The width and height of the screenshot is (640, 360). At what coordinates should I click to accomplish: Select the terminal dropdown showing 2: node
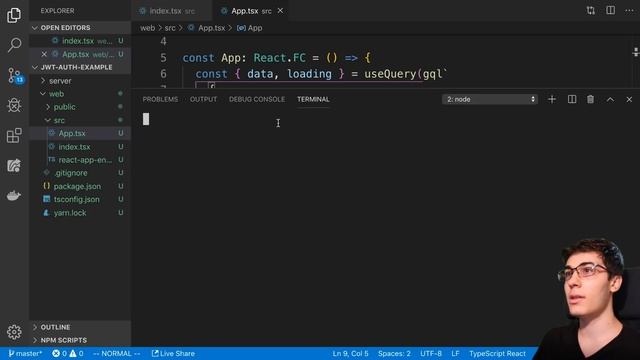click(490, 99)
